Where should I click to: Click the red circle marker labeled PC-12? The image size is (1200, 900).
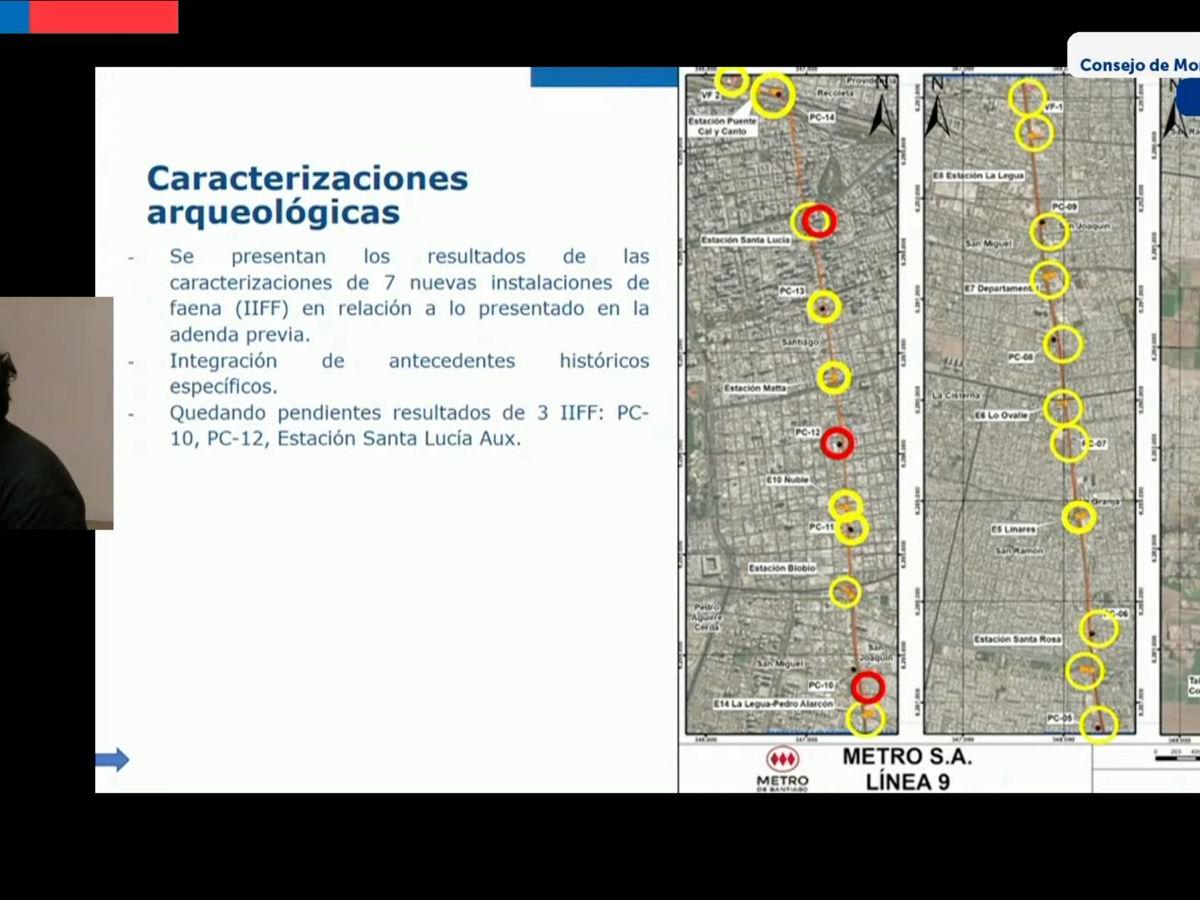click(x=837, y=445)
